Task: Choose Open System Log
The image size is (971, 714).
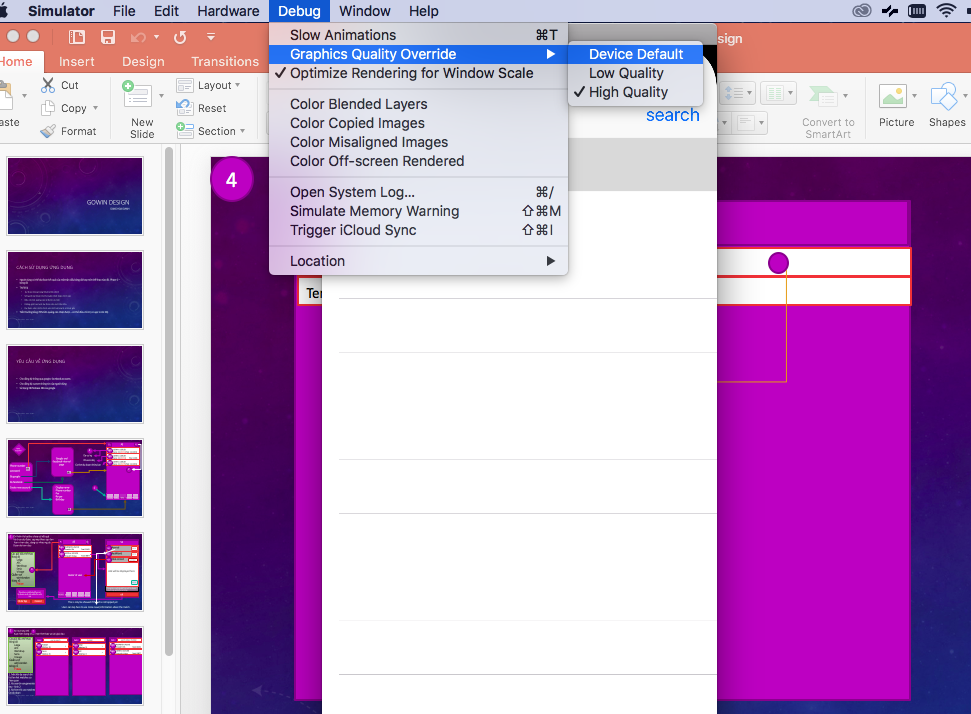Action: coord(419,192)
